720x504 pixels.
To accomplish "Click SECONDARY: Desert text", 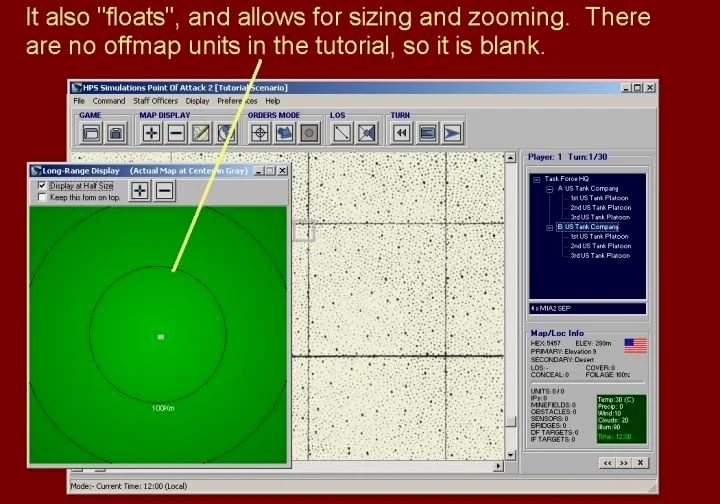I will 562,359.
